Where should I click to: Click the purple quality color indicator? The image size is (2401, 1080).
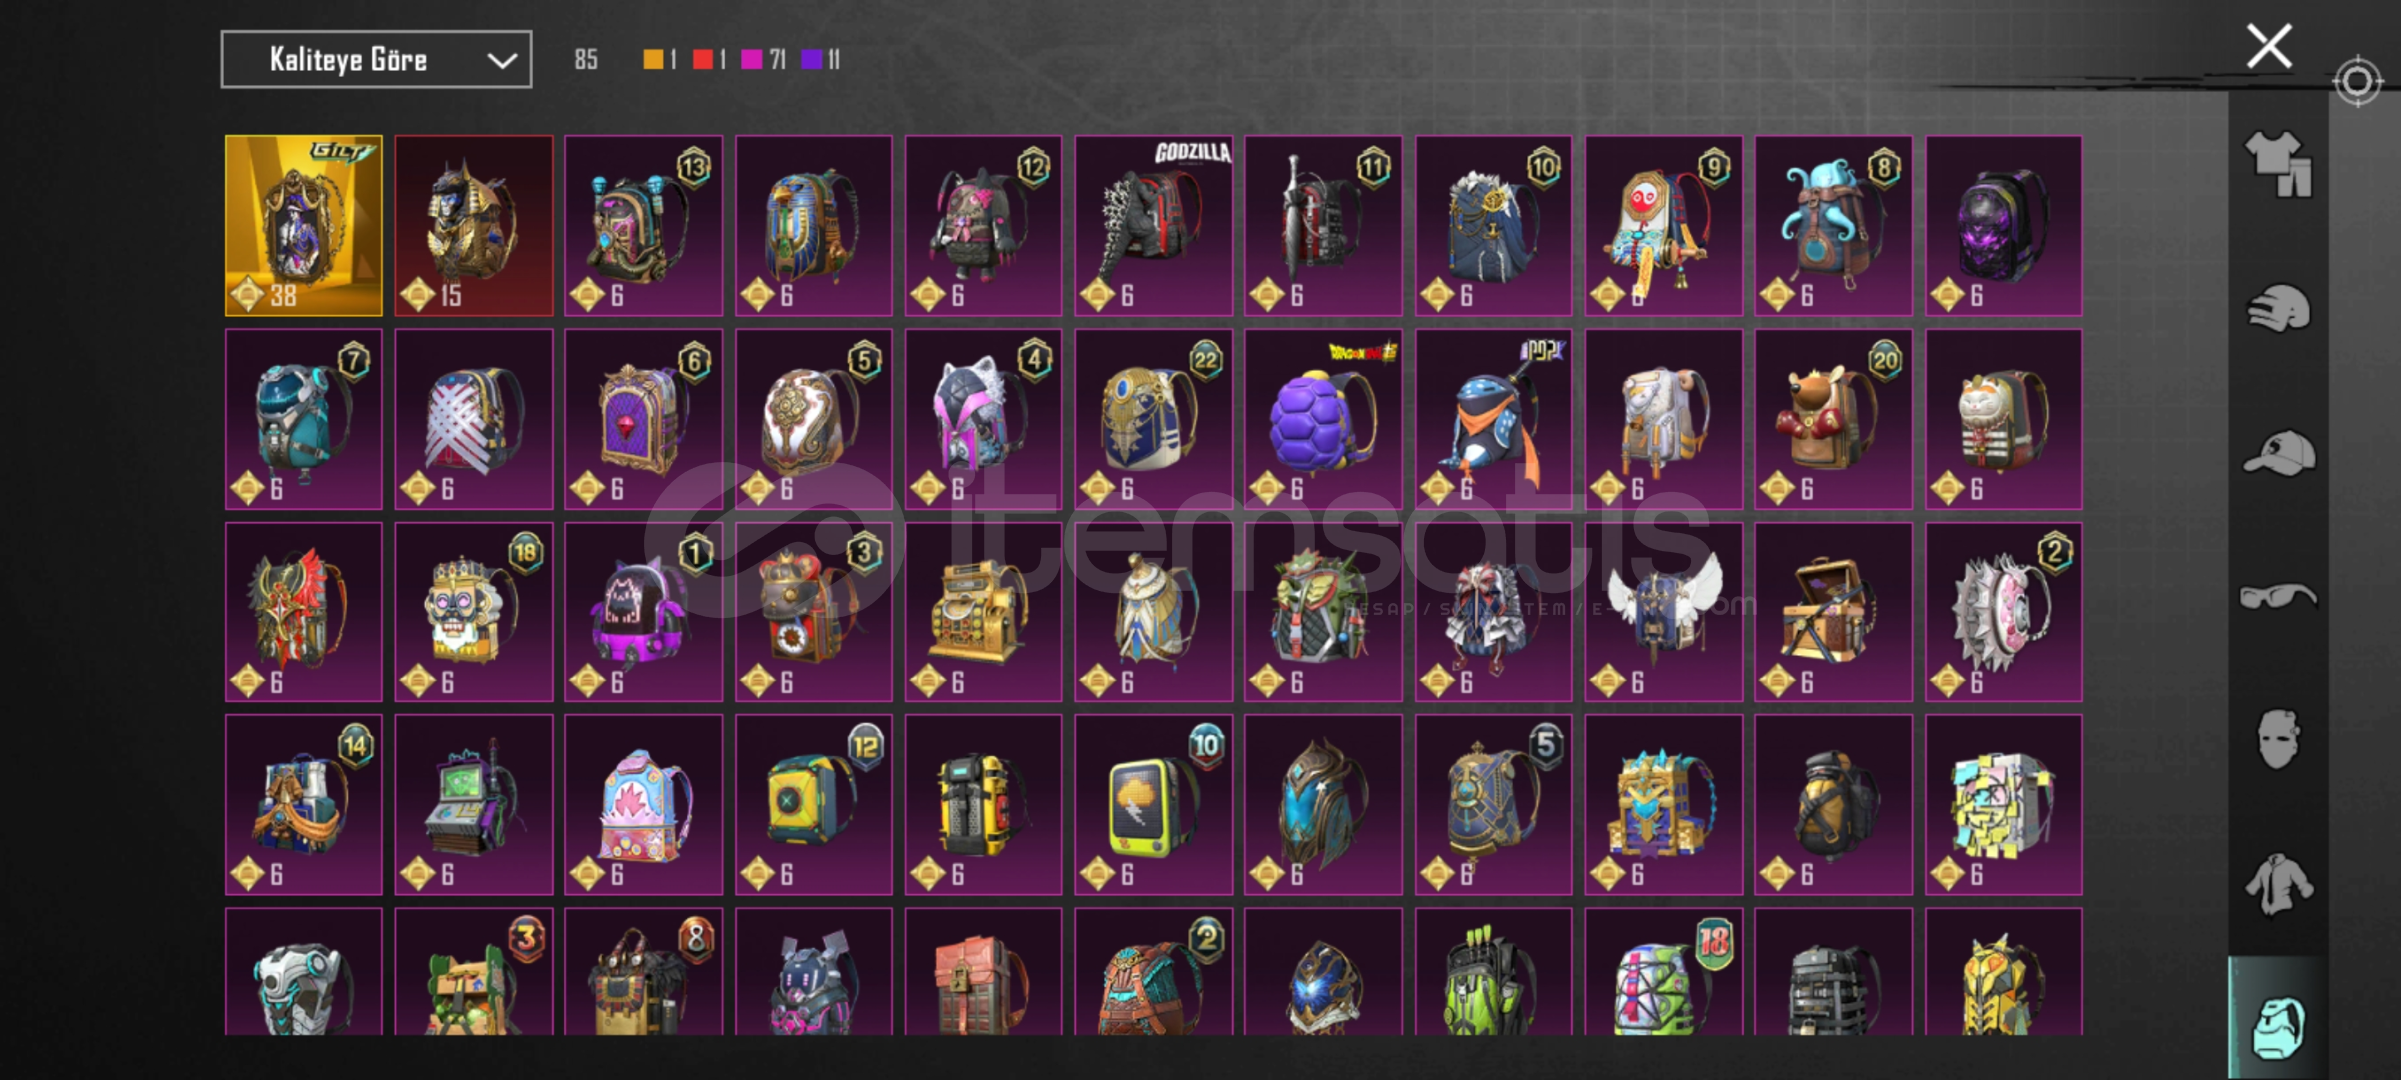812,60
